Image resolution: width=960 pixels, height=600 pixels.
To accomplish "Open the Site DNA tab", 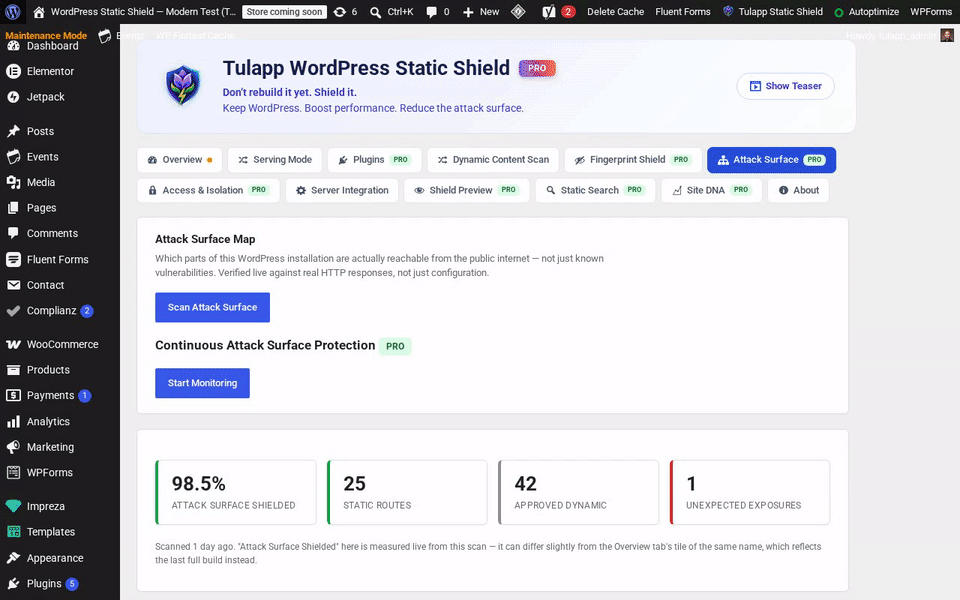I will (711, 190).
